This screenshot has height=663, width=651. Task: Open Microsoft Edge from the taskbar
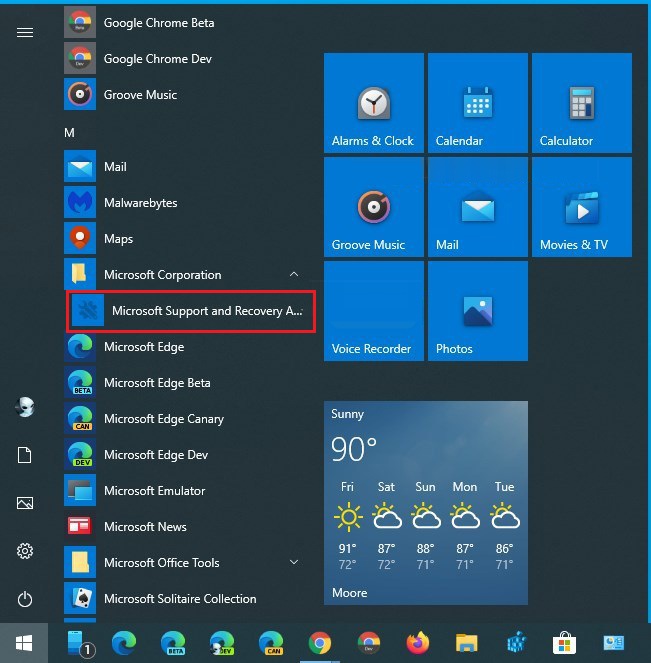point(123,643)
